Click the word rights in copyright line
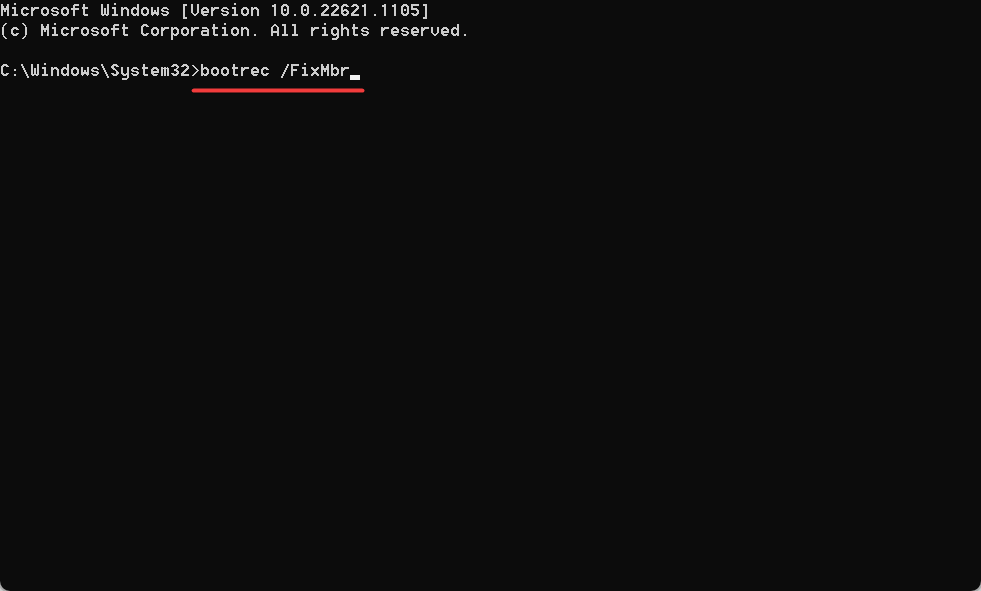 (x=340, y=31)
